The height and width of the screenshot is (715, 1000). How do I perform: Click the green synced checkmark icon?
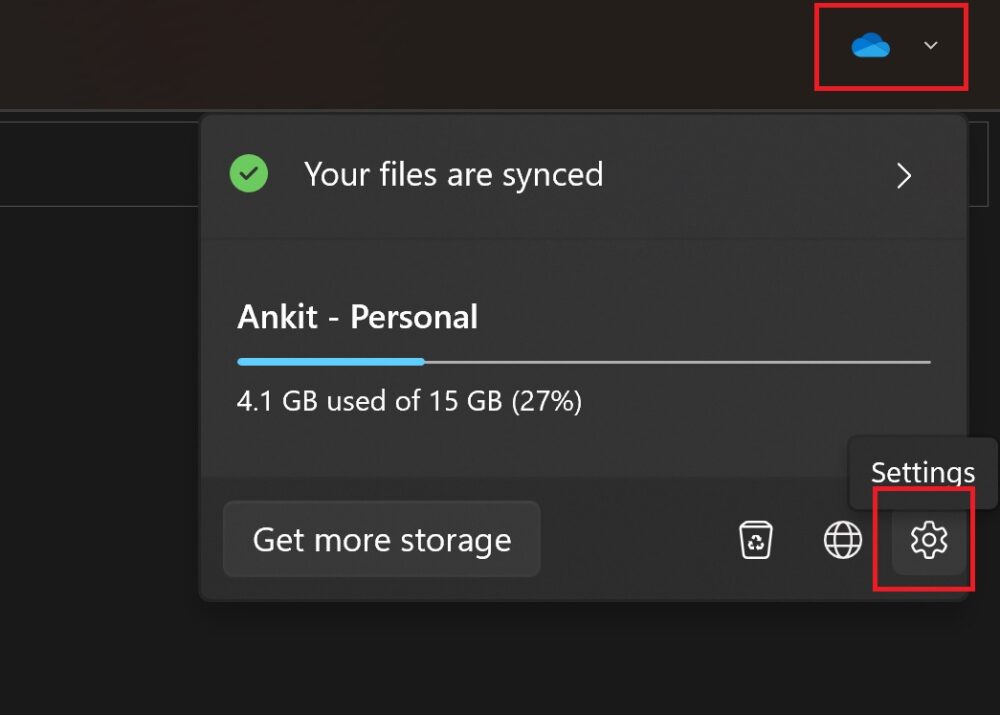pos(248,174)
